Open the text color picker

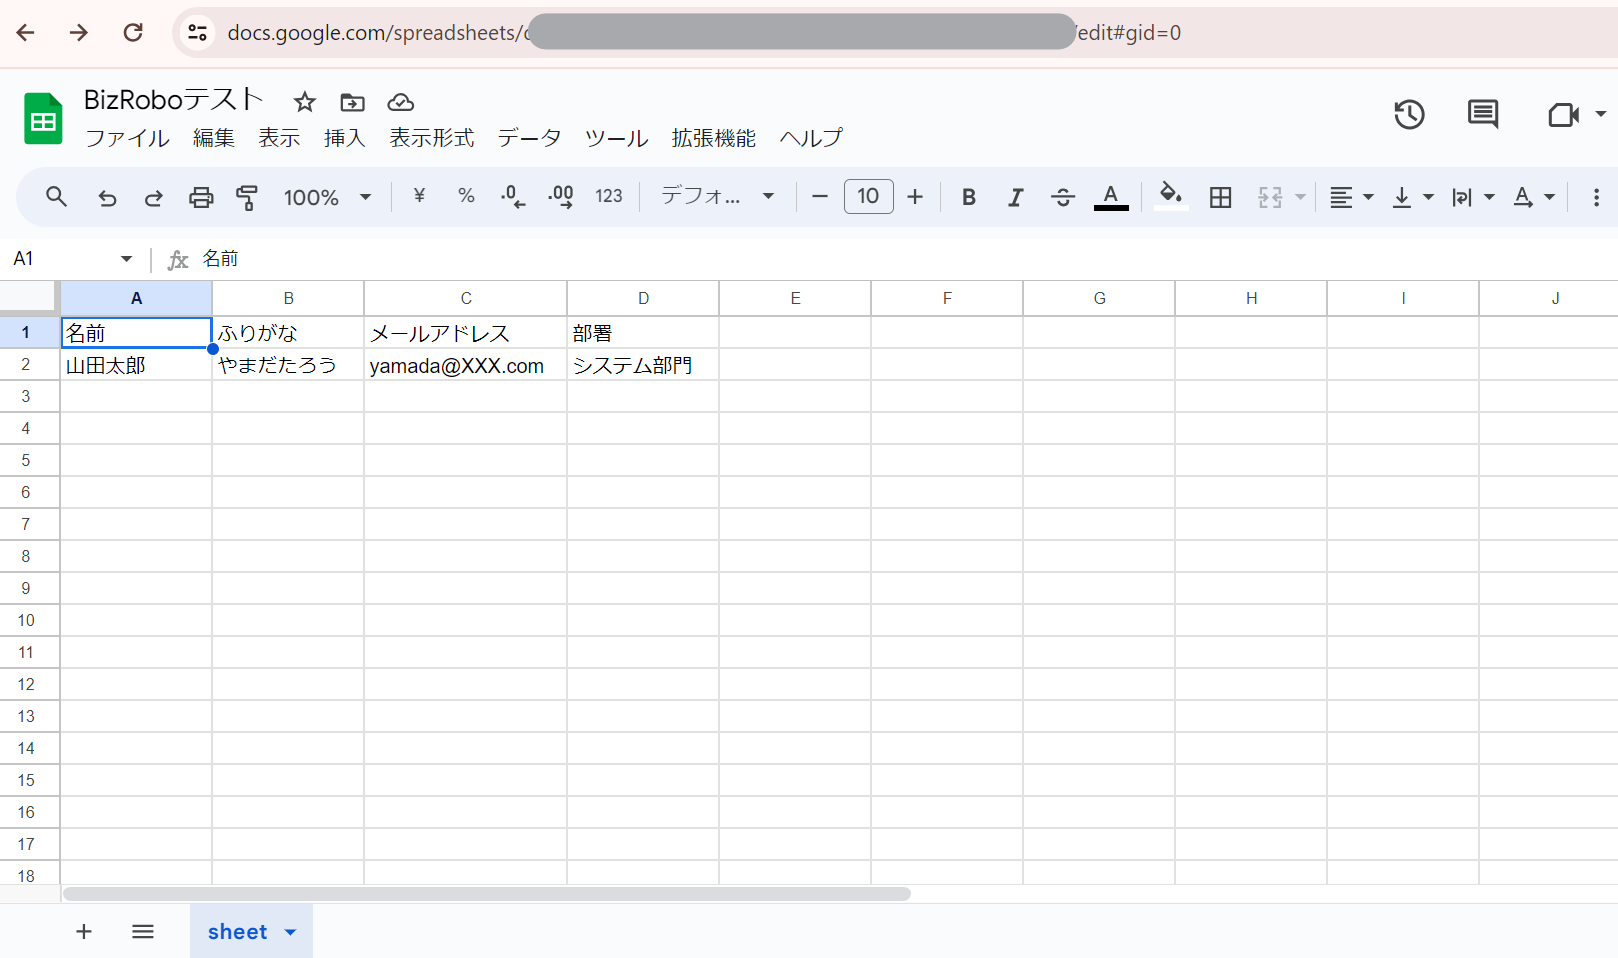click(x=1111, y=197)
